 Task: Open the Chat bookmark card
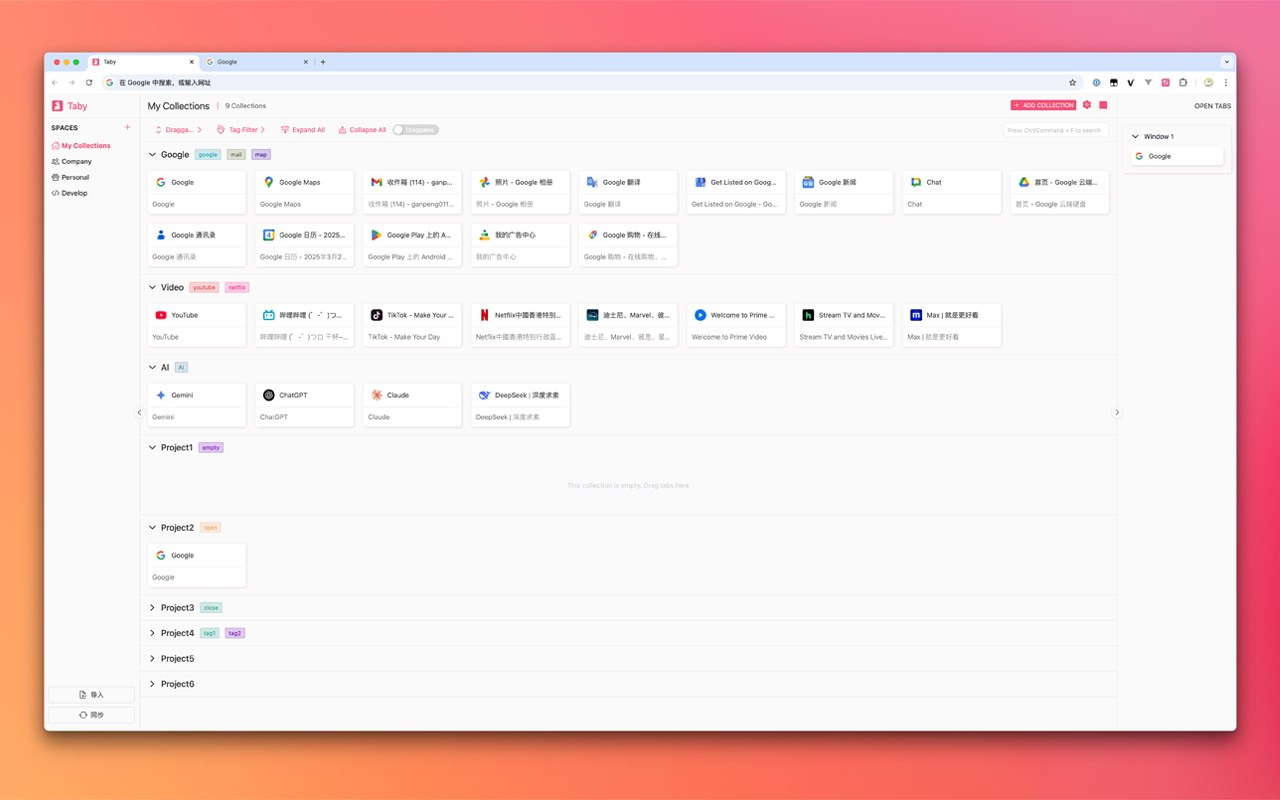pyautogui.click(x=952, y=192)
